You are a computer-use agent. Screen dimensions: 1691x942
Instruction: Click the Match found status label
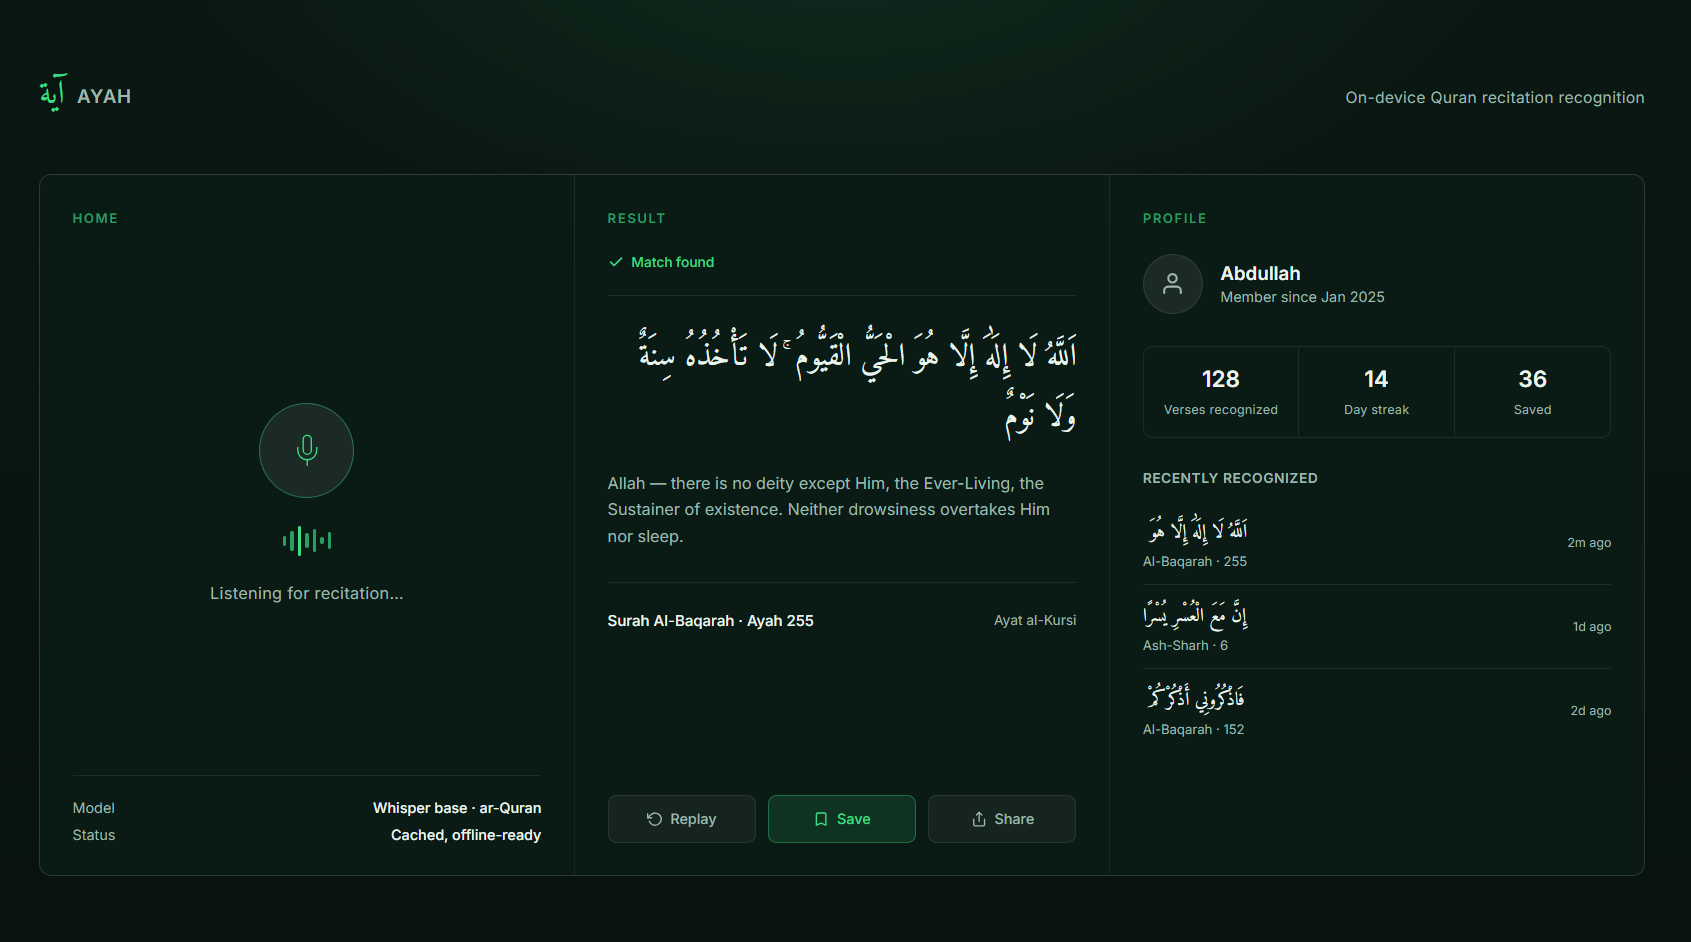(672, 262)
